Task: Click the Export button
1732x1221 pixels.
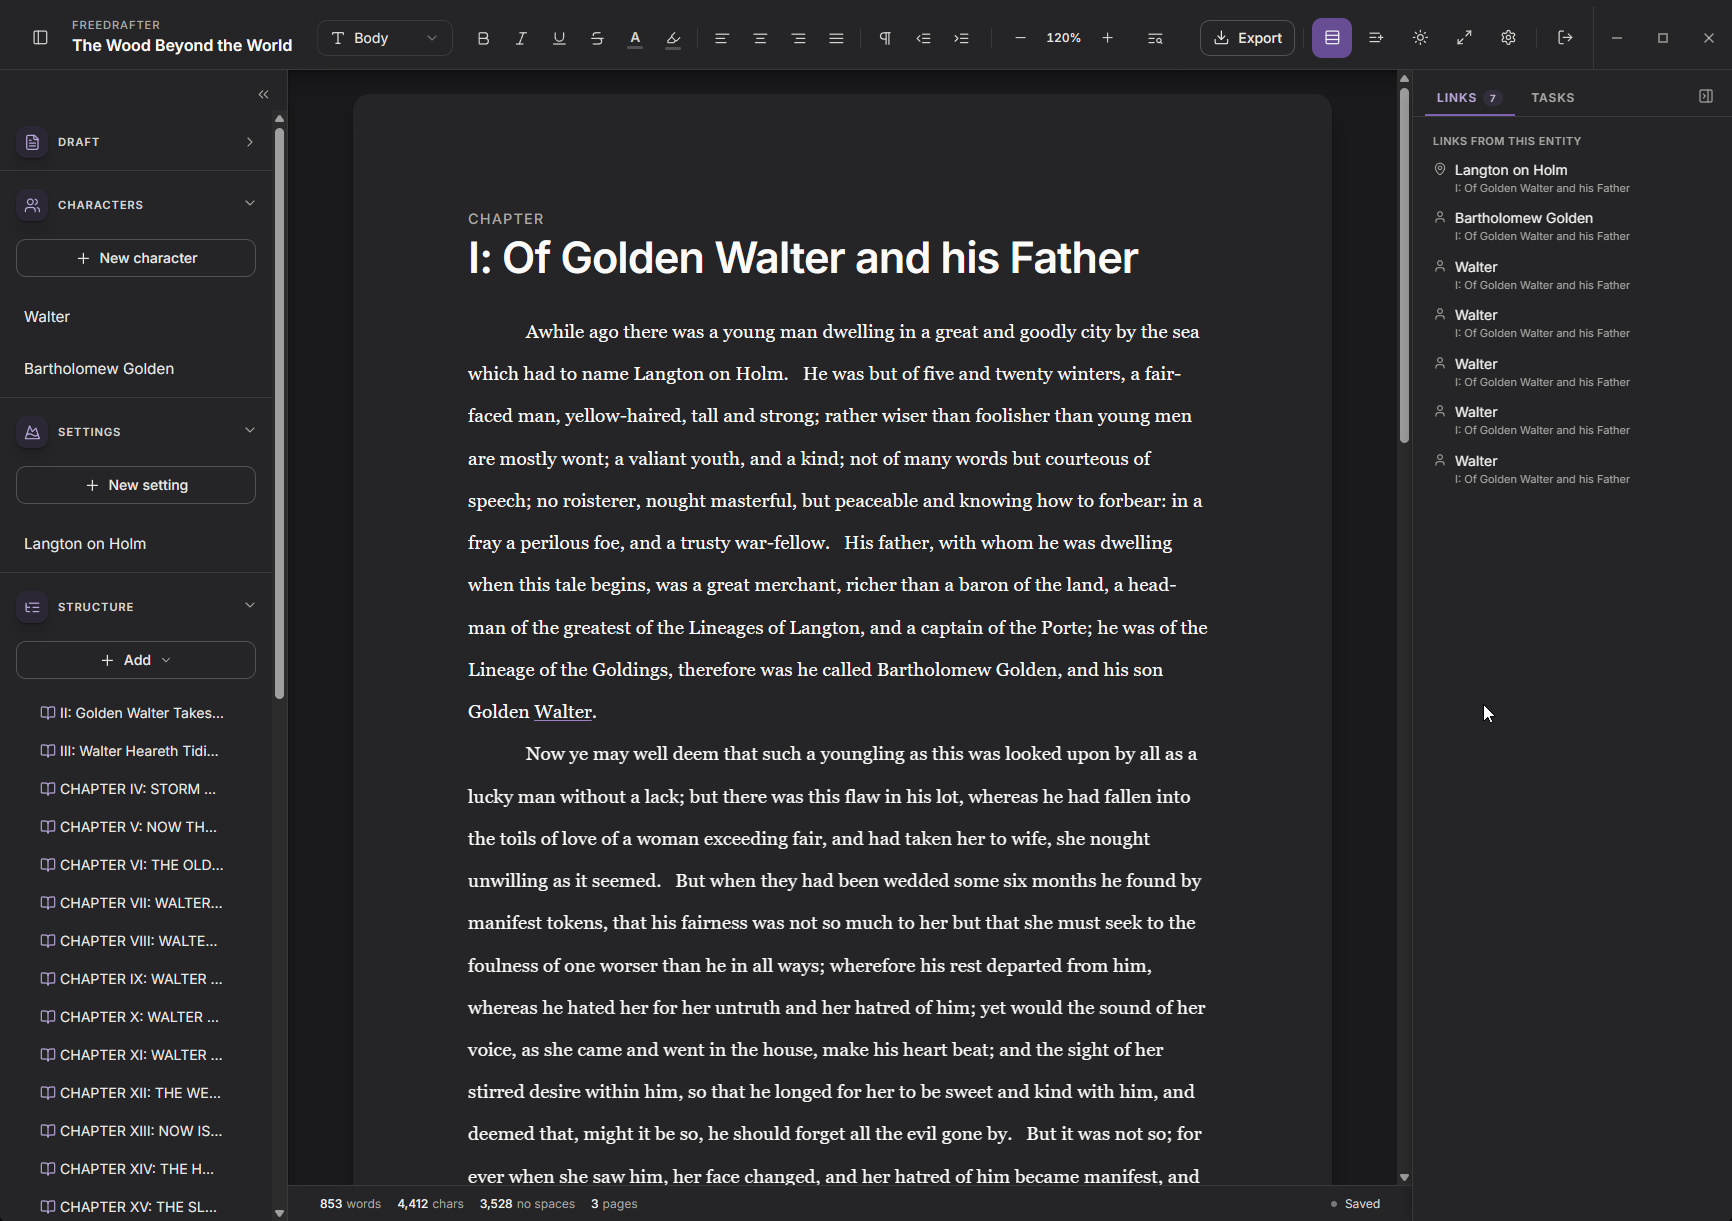Action: click(1247, 38)
